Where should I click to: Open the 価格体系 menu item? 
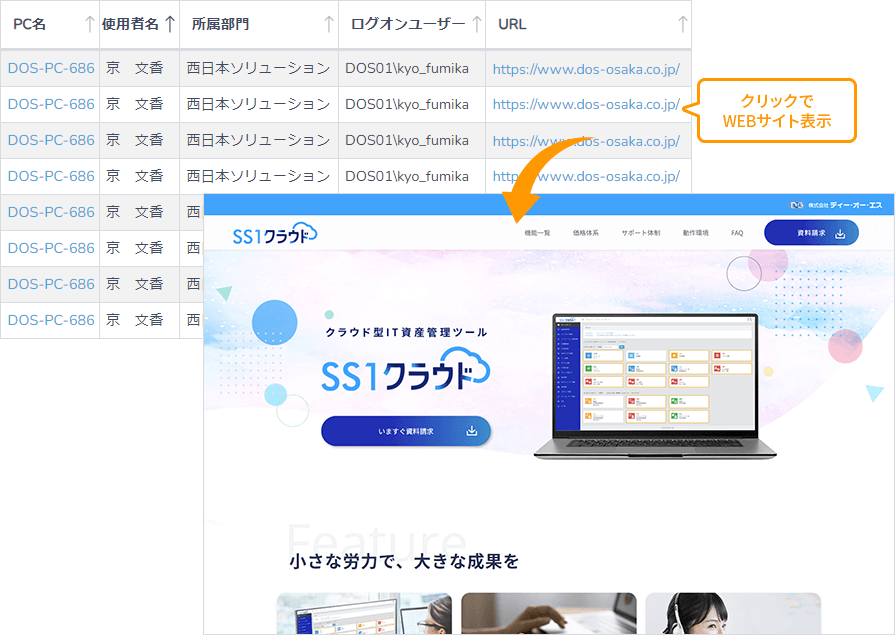pos(586,233)
